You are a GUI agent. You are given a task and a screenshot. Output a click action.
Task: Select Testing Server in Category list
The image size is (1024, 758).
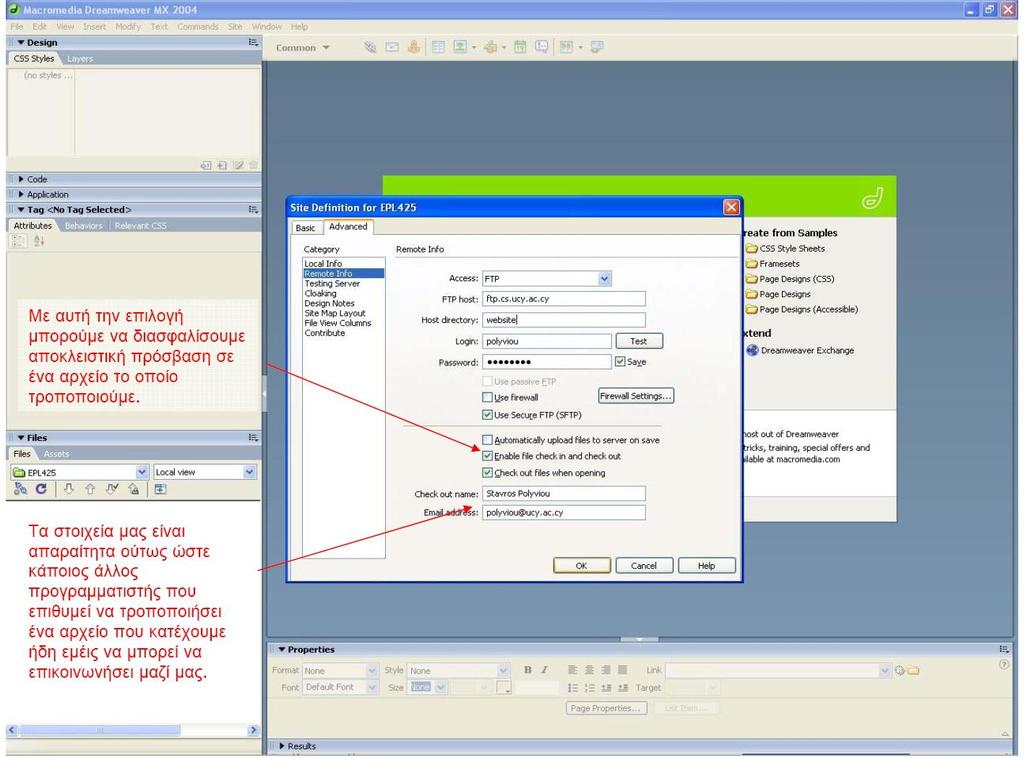coord(332,283)
